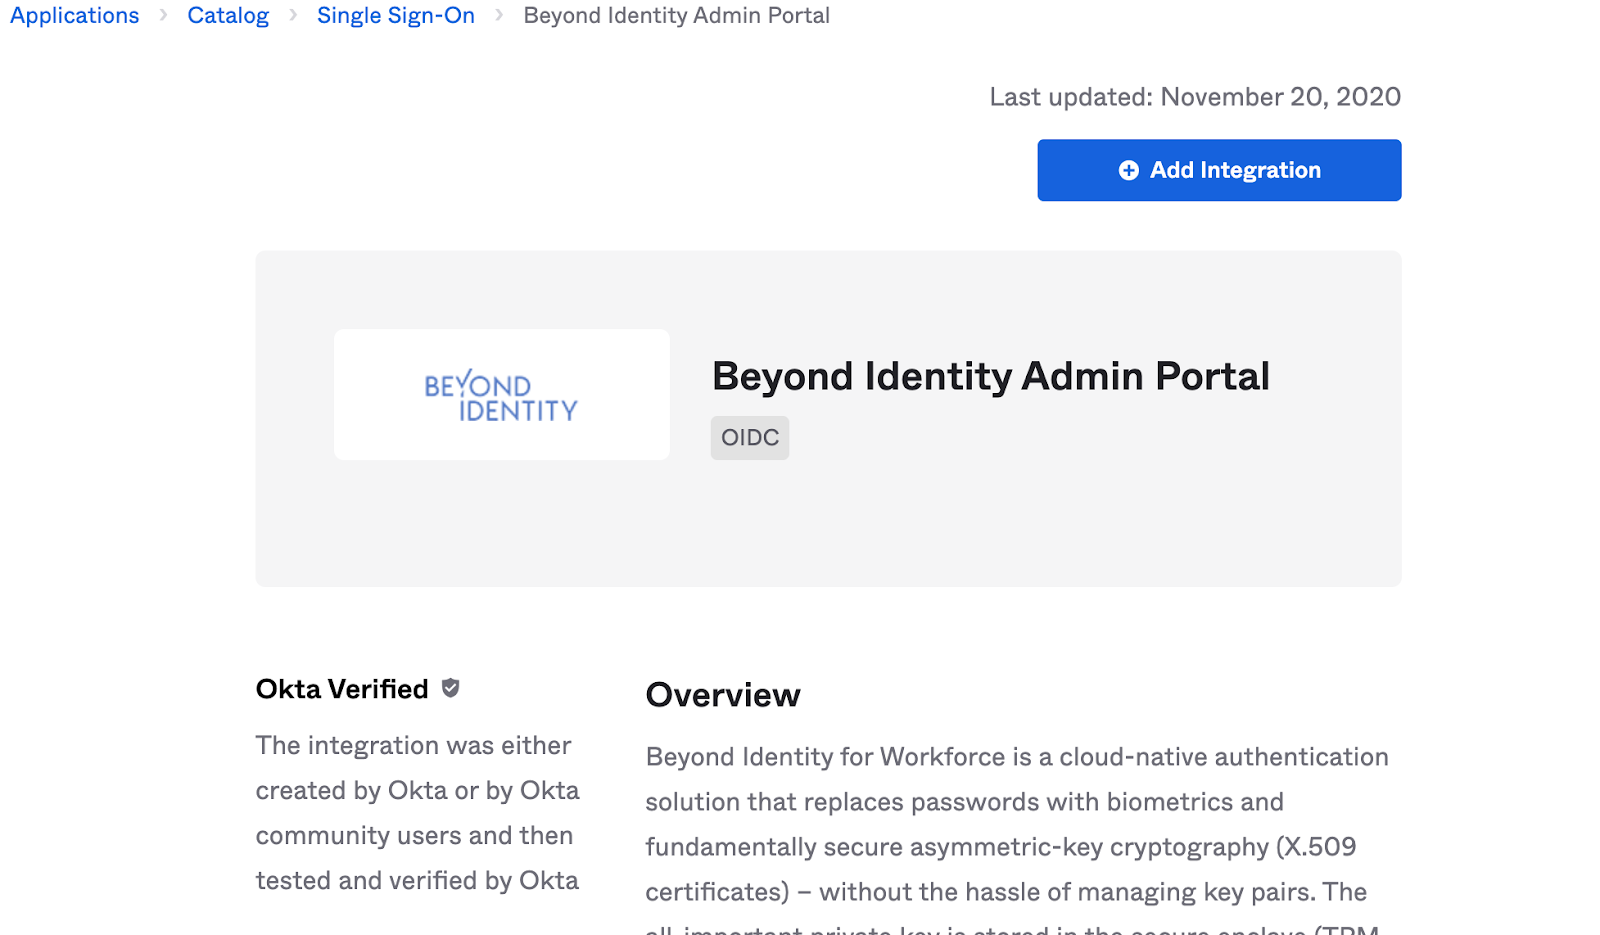The height and width of the screenshot is (935, 1600).
Task: Select the Beyond Identity logo image
Action: click(x=501, y=394)
